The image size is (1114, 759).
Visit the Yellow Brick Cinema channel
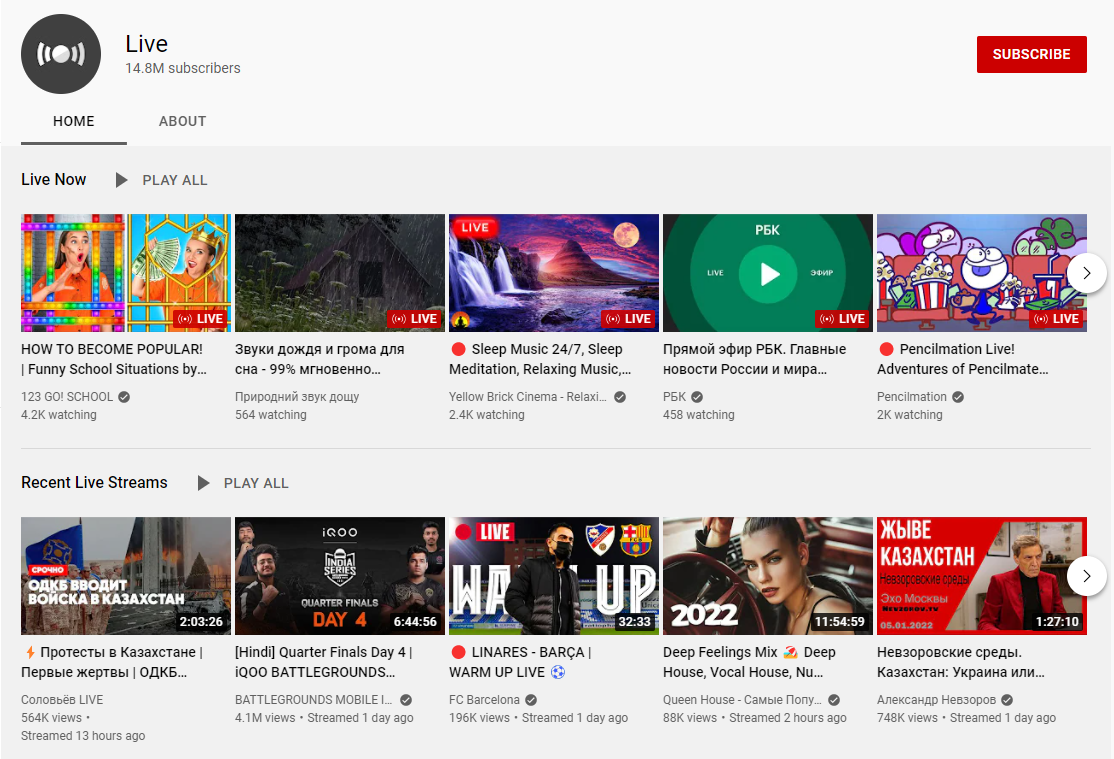[528, 397]
